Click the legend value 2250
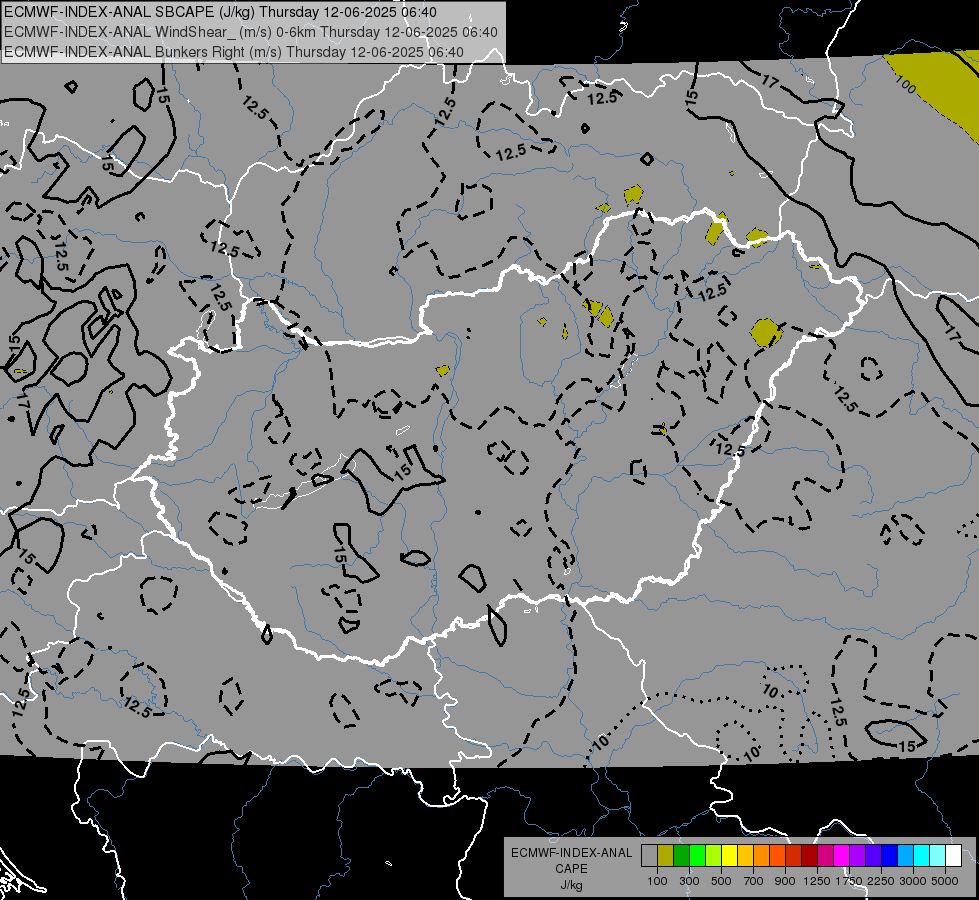This screenshot has width=979, height=900. 880,881
